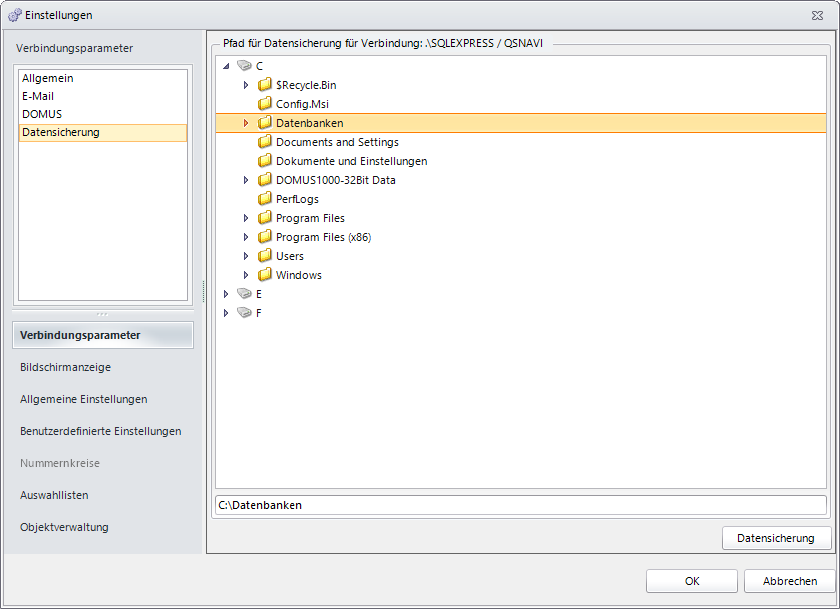Expand the E drive node
The image size is (840, 609).
[x=226, y=294]
